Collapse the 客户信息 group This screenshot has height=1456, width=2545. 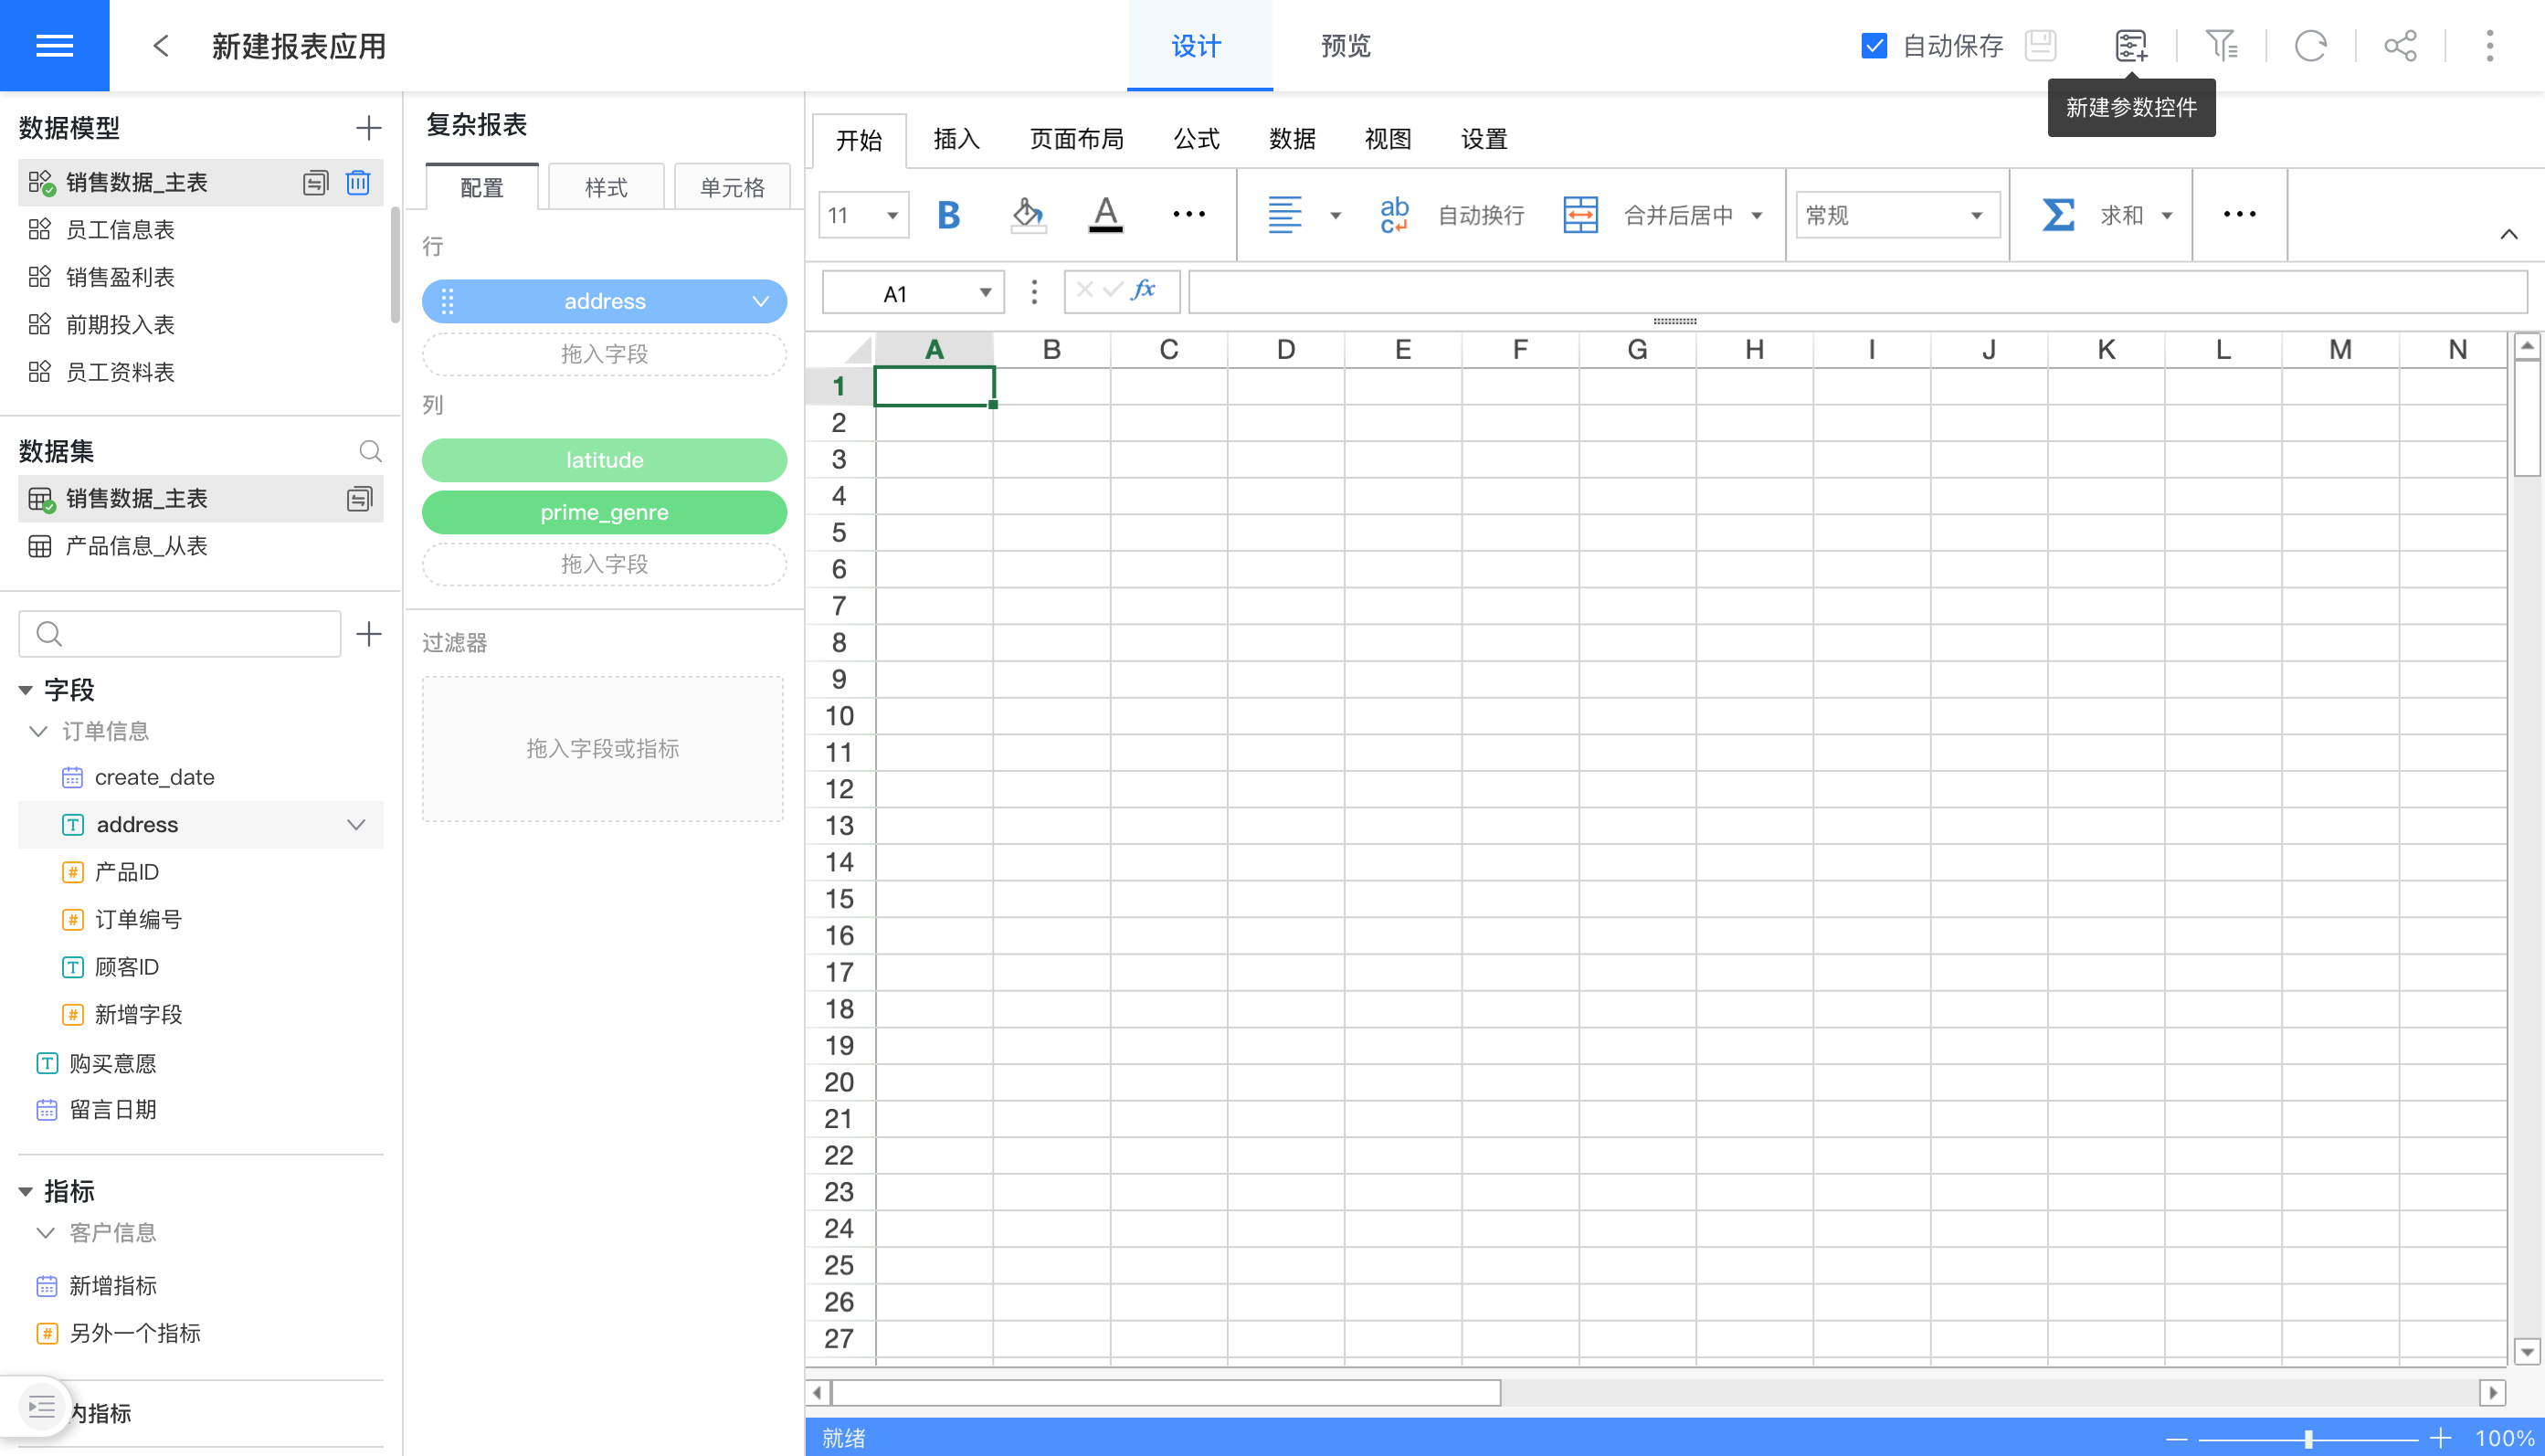click(45, 1232)
